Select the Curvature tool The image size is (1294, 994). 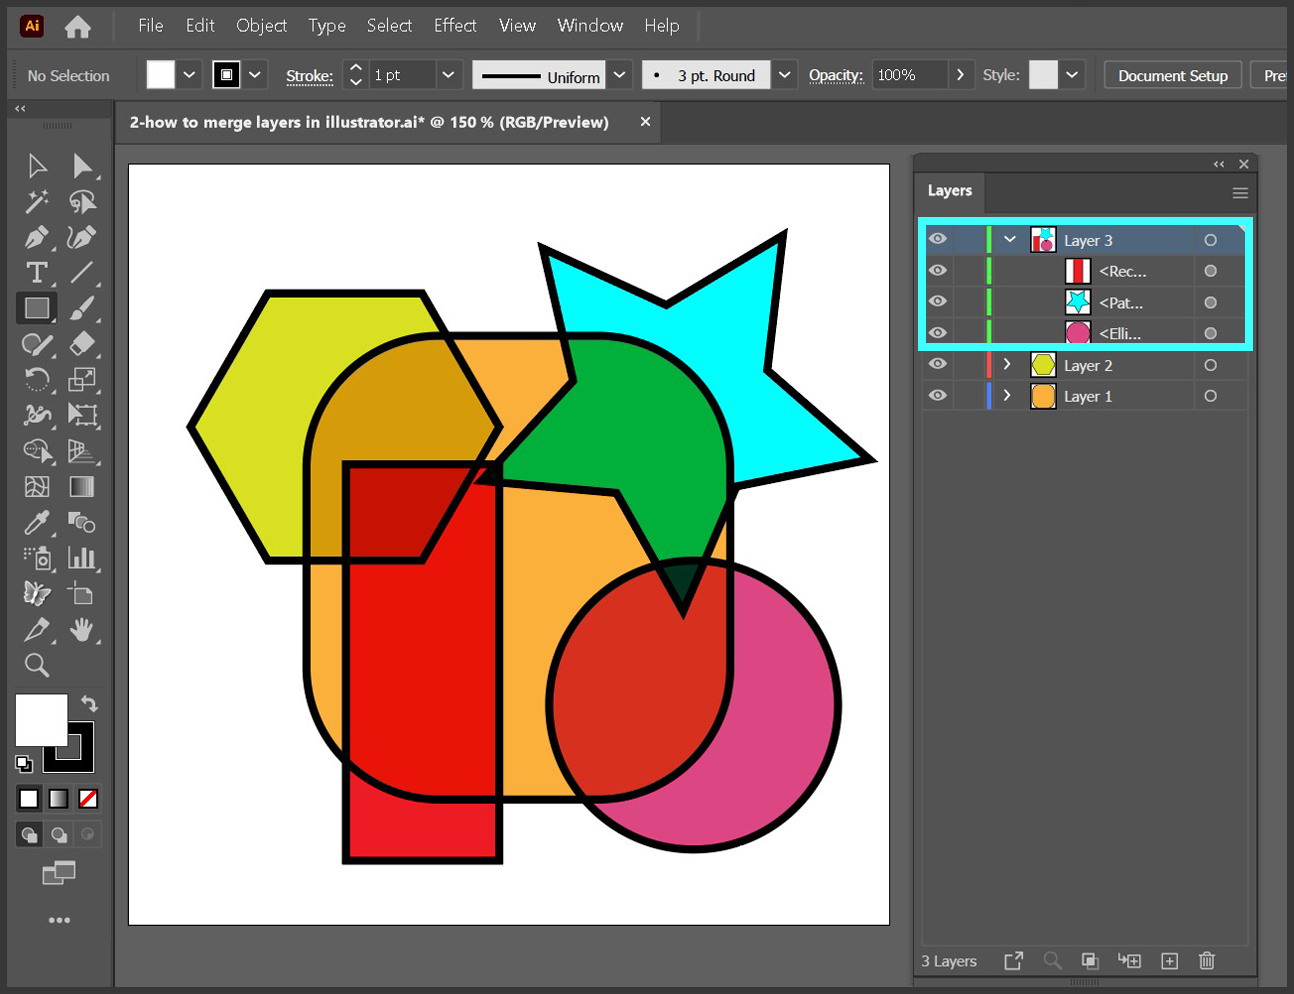82,237
